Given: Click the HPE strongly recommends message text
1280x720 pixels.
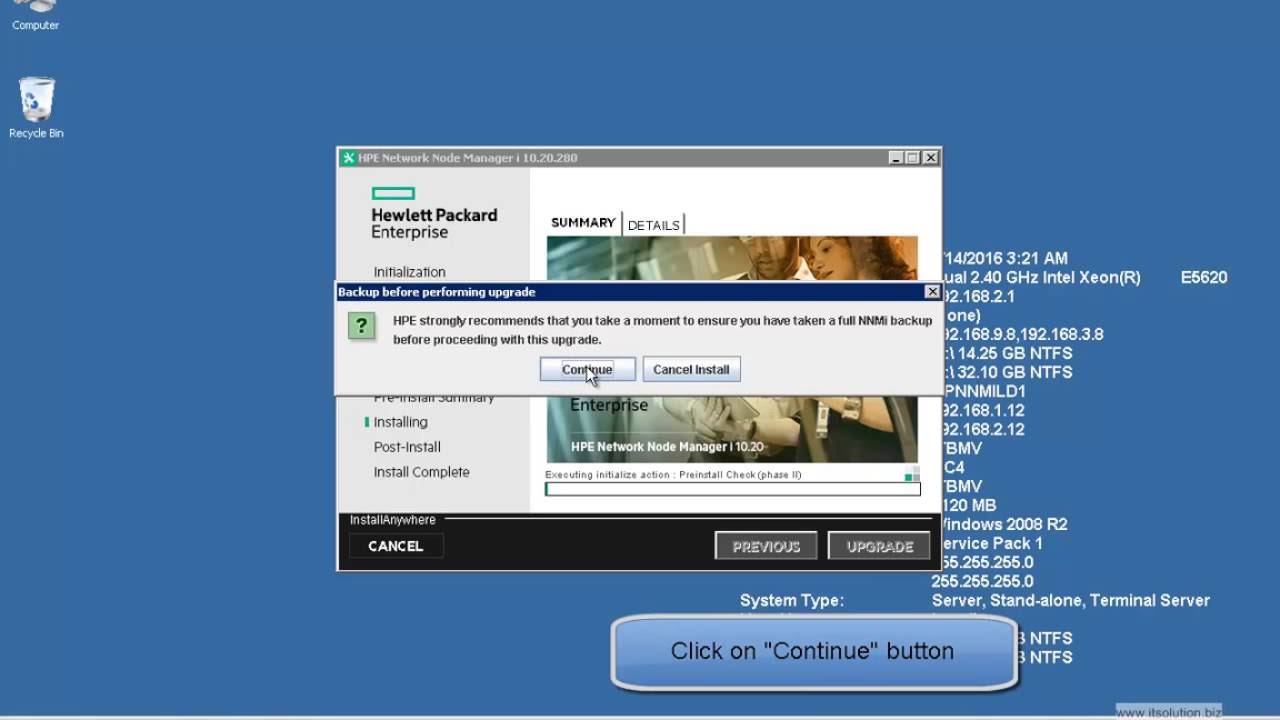Looking at the screenshot, I should coord(662,330).
